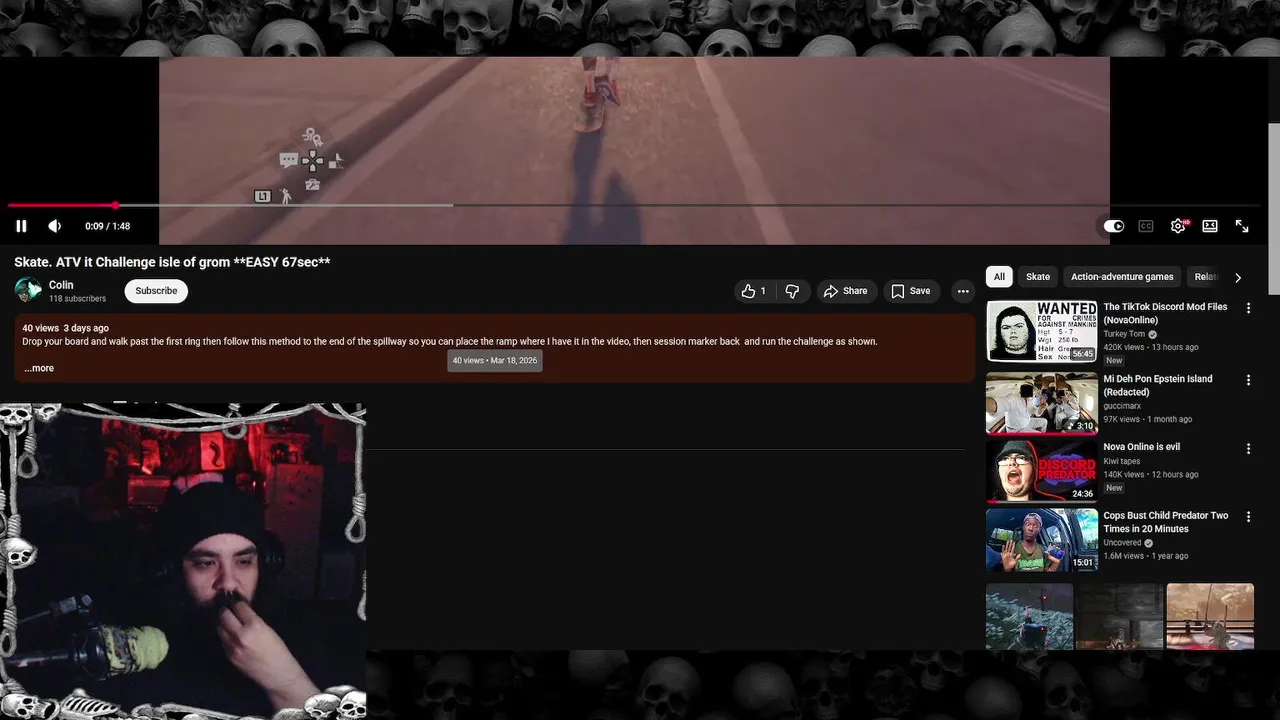
Task: Click the Turkey Tom channel name
Action: (x=1124, y=334)
